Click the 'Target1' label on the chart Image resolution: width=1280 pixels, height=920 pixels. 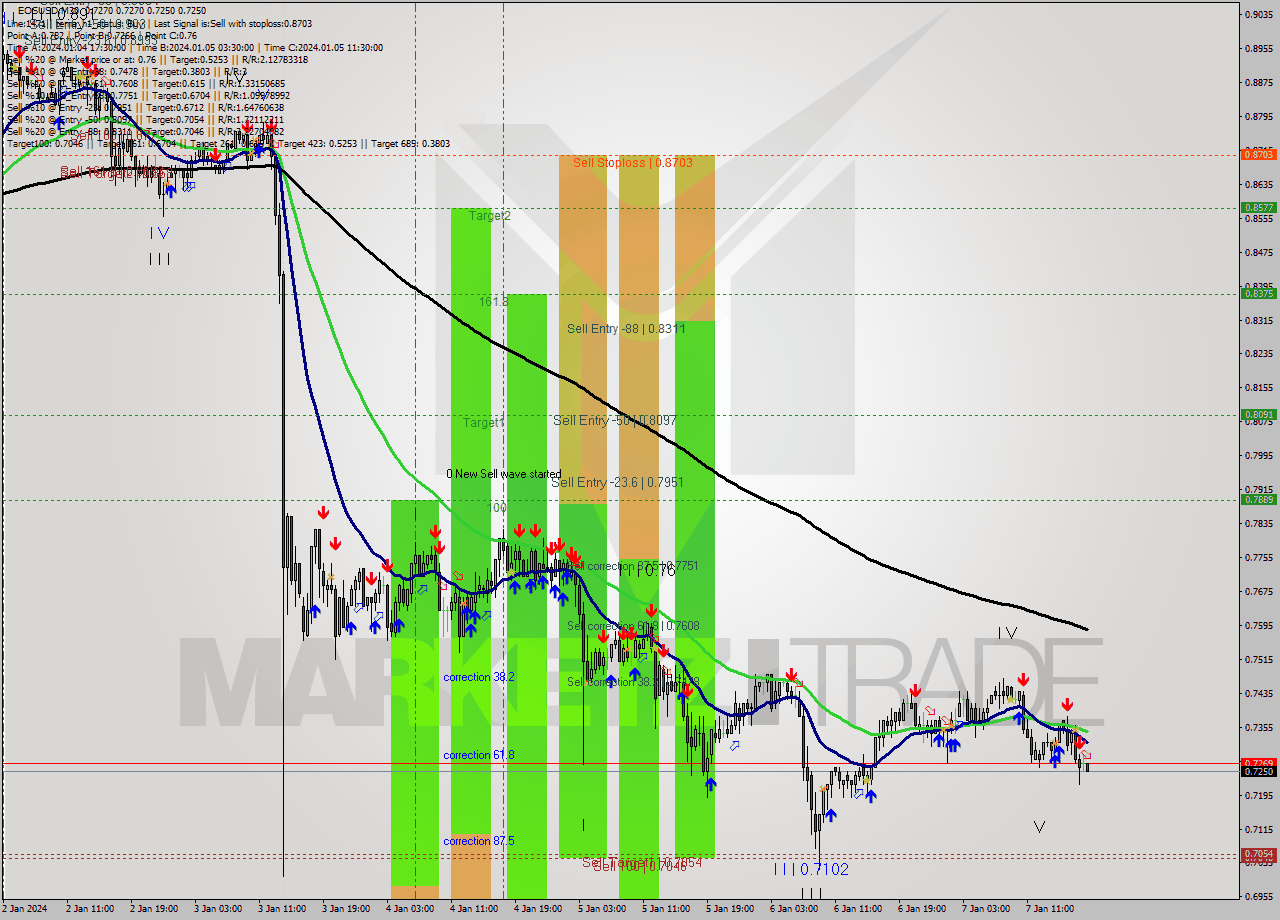point(483,423)
